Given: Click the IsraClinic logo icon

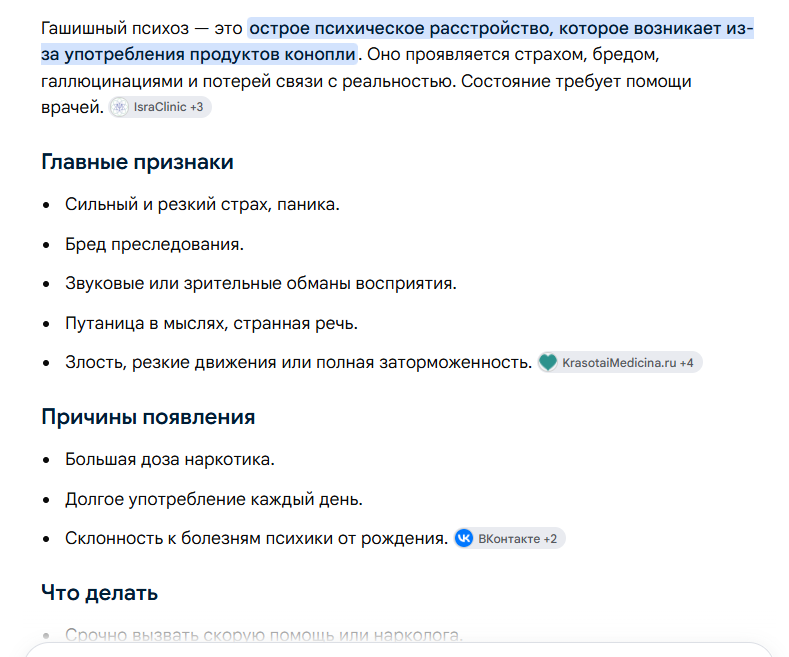Looking at the screenshot, I should (x=120, y=107).
